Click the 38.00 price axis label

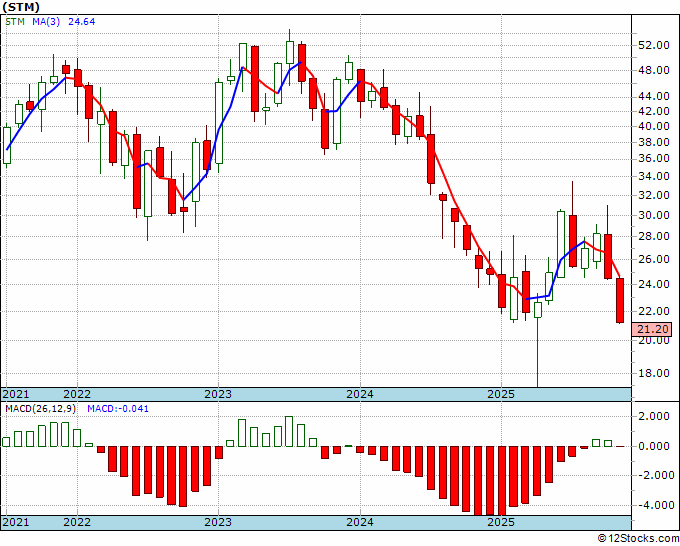(x=654, y=142)
